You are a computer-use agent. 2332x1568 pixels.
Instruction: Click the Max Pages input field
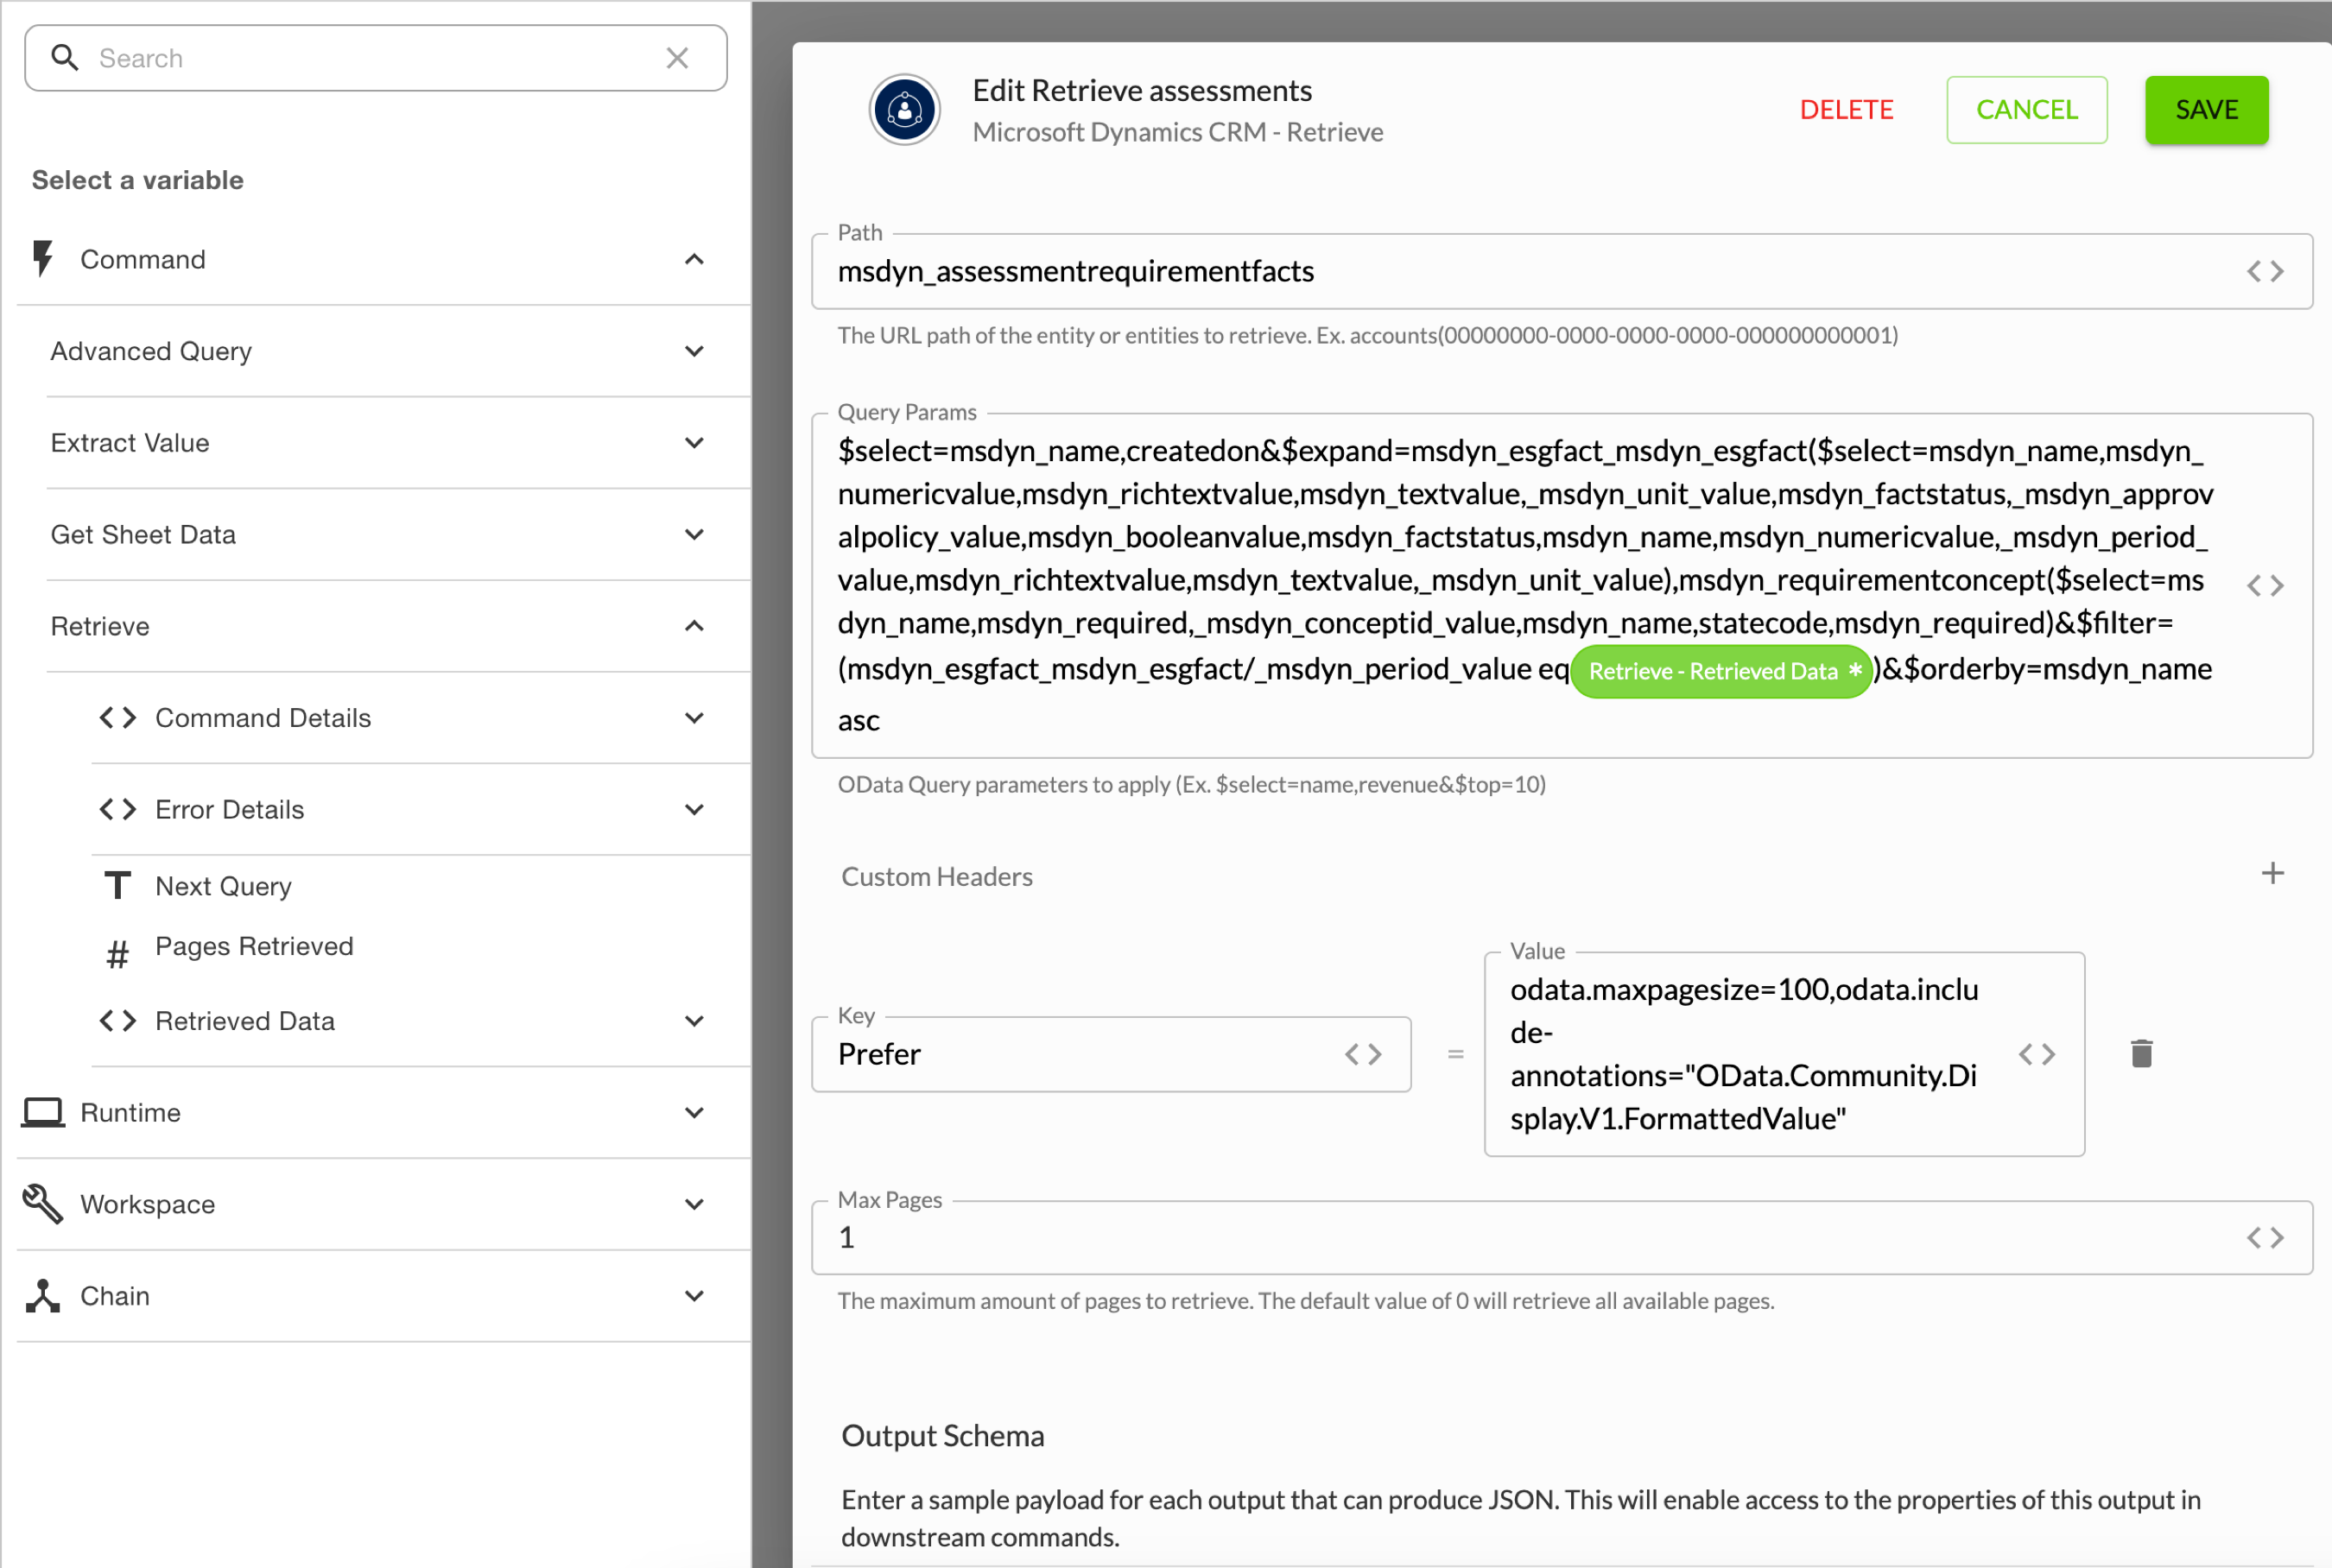pos(1562,1238)
